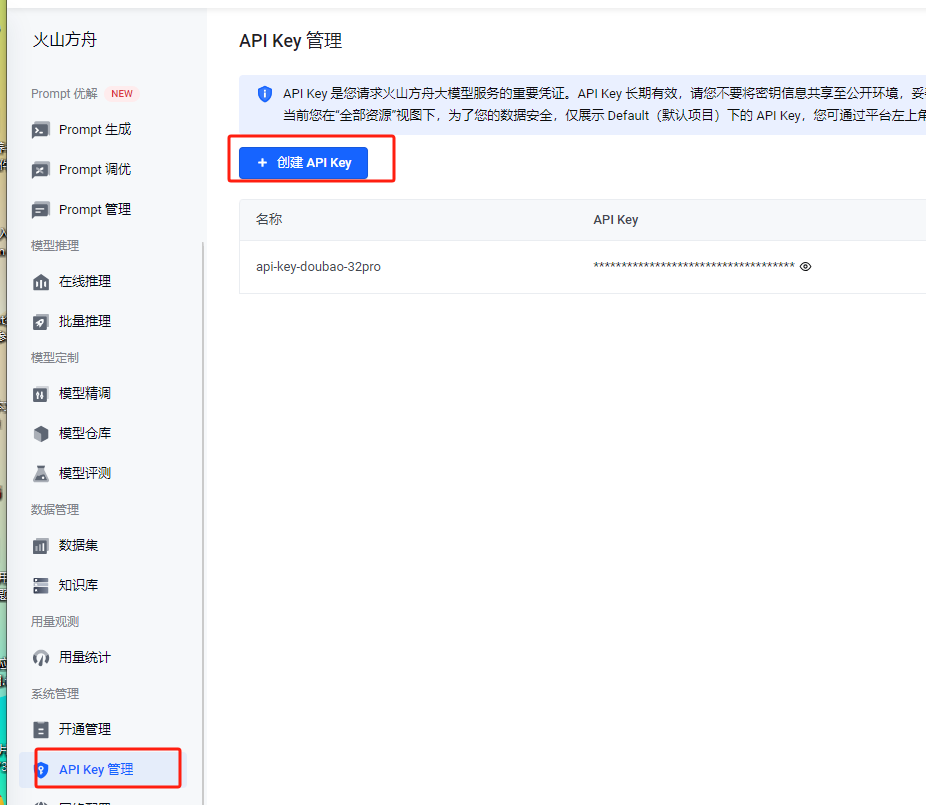Reveal the api-key-doubao-32pro key with eye icon
This screenshot has width=926, height=805.
(805, 266)
